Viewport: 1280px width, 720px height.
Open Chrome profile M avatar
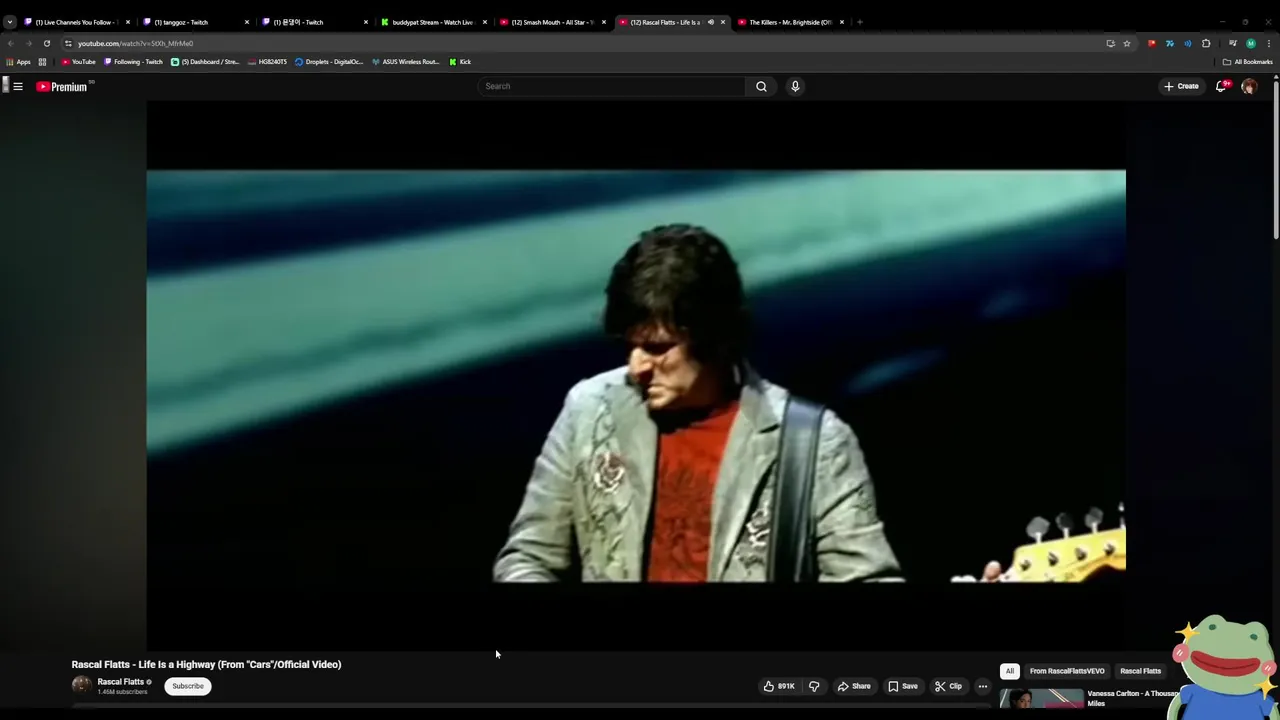click(x=1251, y=43)
